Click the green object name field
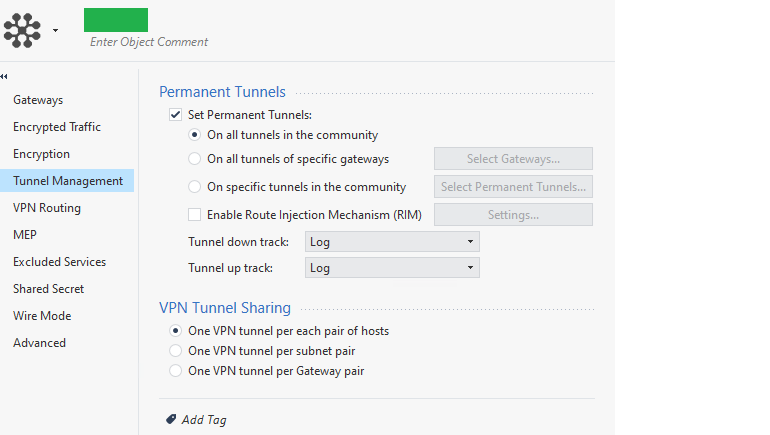The width and height of the screenshot is (770, 435). click(116, 20)
